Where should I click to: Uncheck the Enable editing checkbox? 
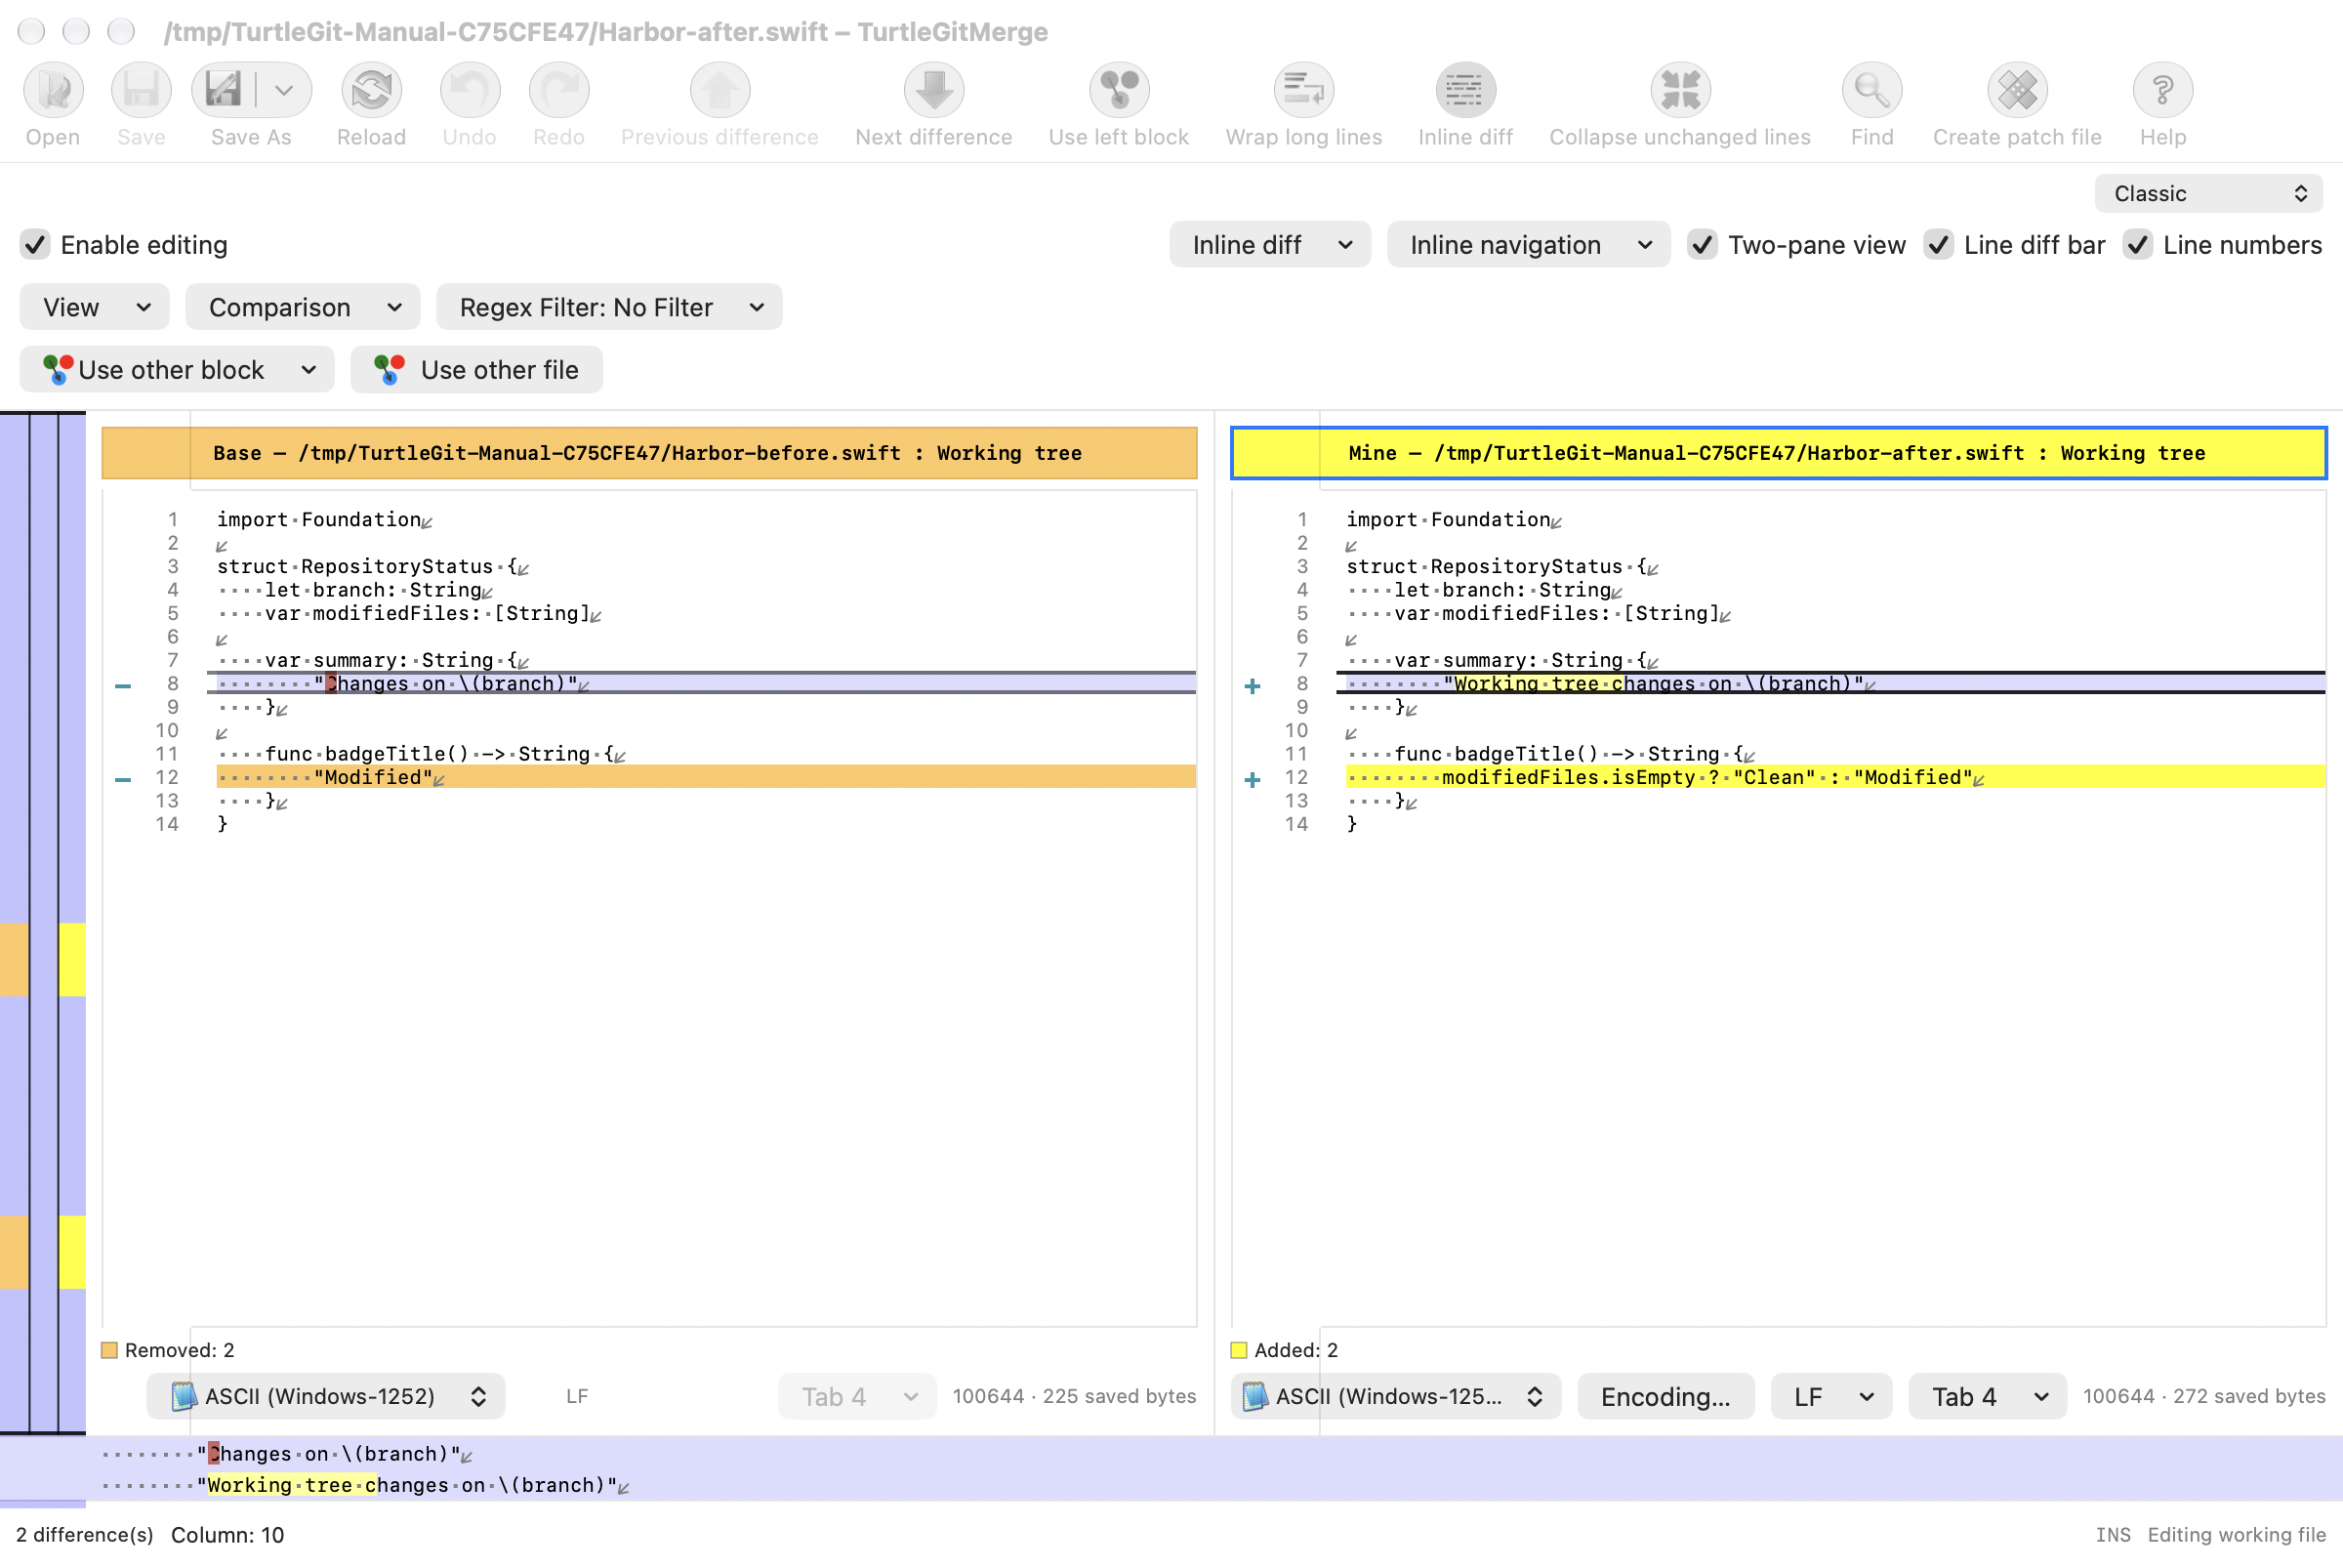[36, 245]
